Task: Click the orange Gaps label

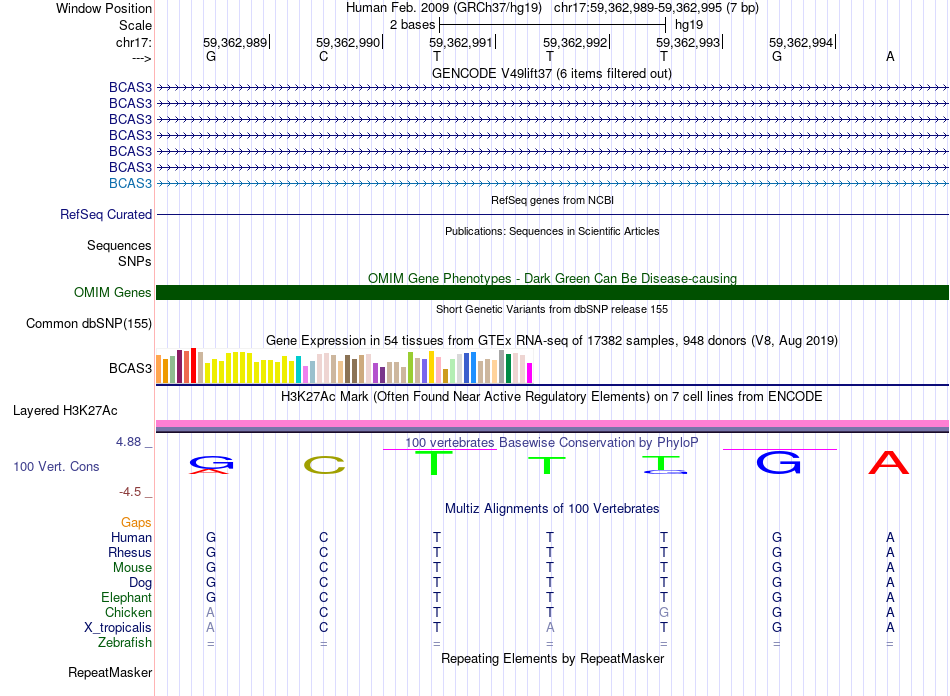Action: [x=136, y=522]
